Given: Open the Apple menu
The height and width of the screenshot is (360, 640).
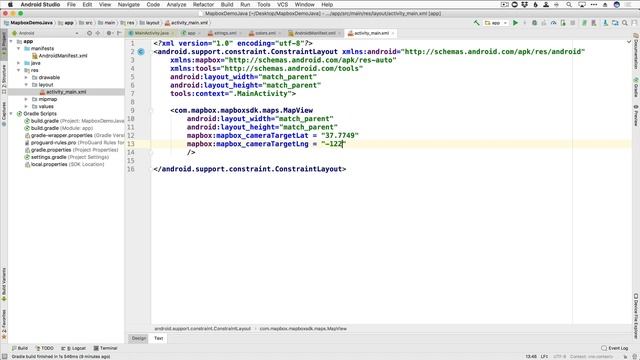Looking at the screenshot, I should pos(10,4).
